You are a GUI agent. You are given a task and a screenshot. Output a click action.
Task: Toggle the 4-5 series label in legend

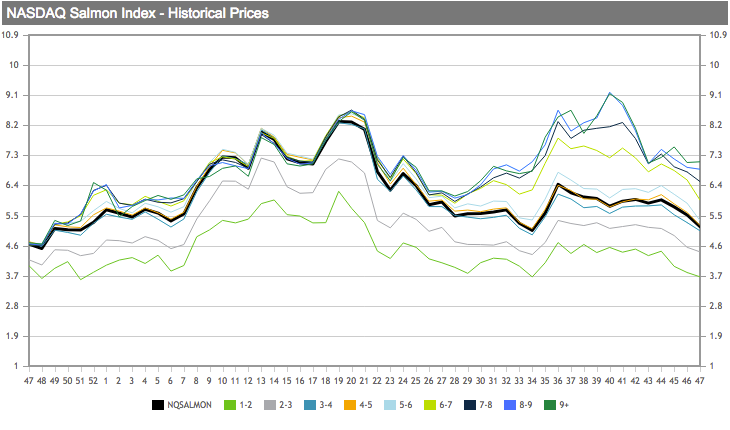(366, 405)
